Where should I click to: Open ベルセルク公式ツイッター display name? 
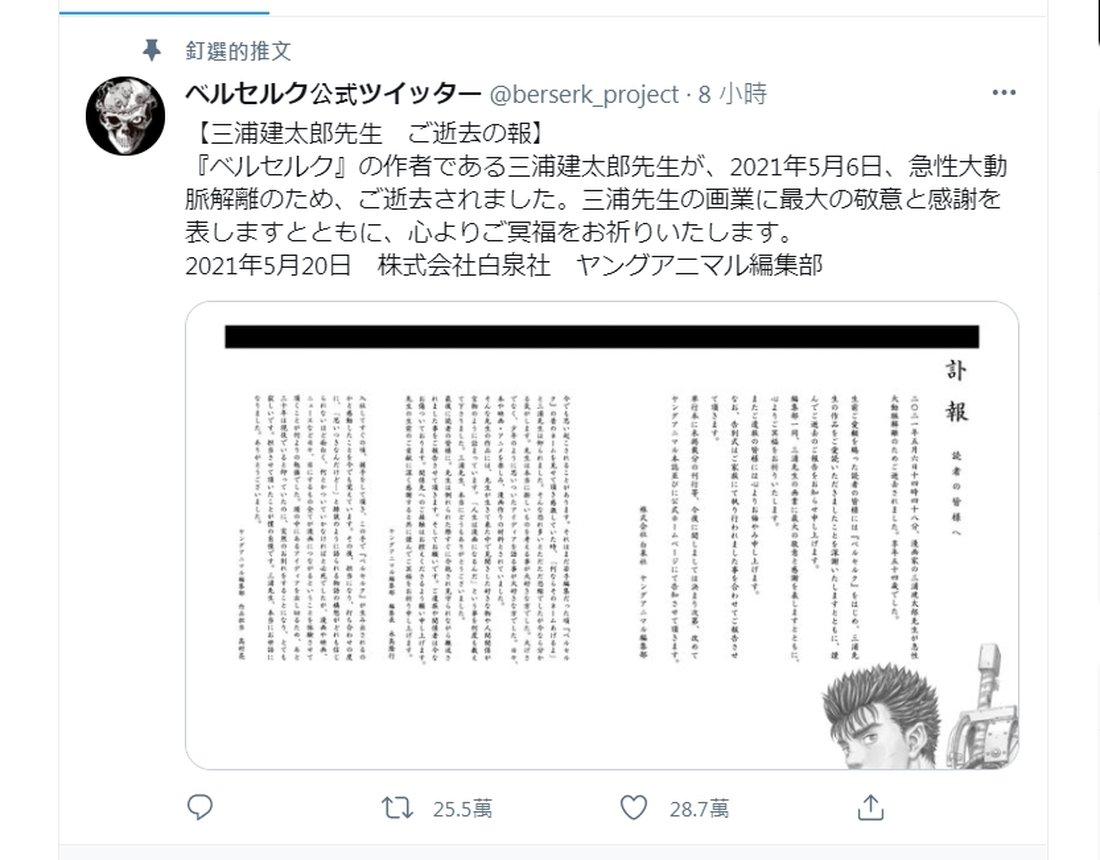[x=333, y=93]
